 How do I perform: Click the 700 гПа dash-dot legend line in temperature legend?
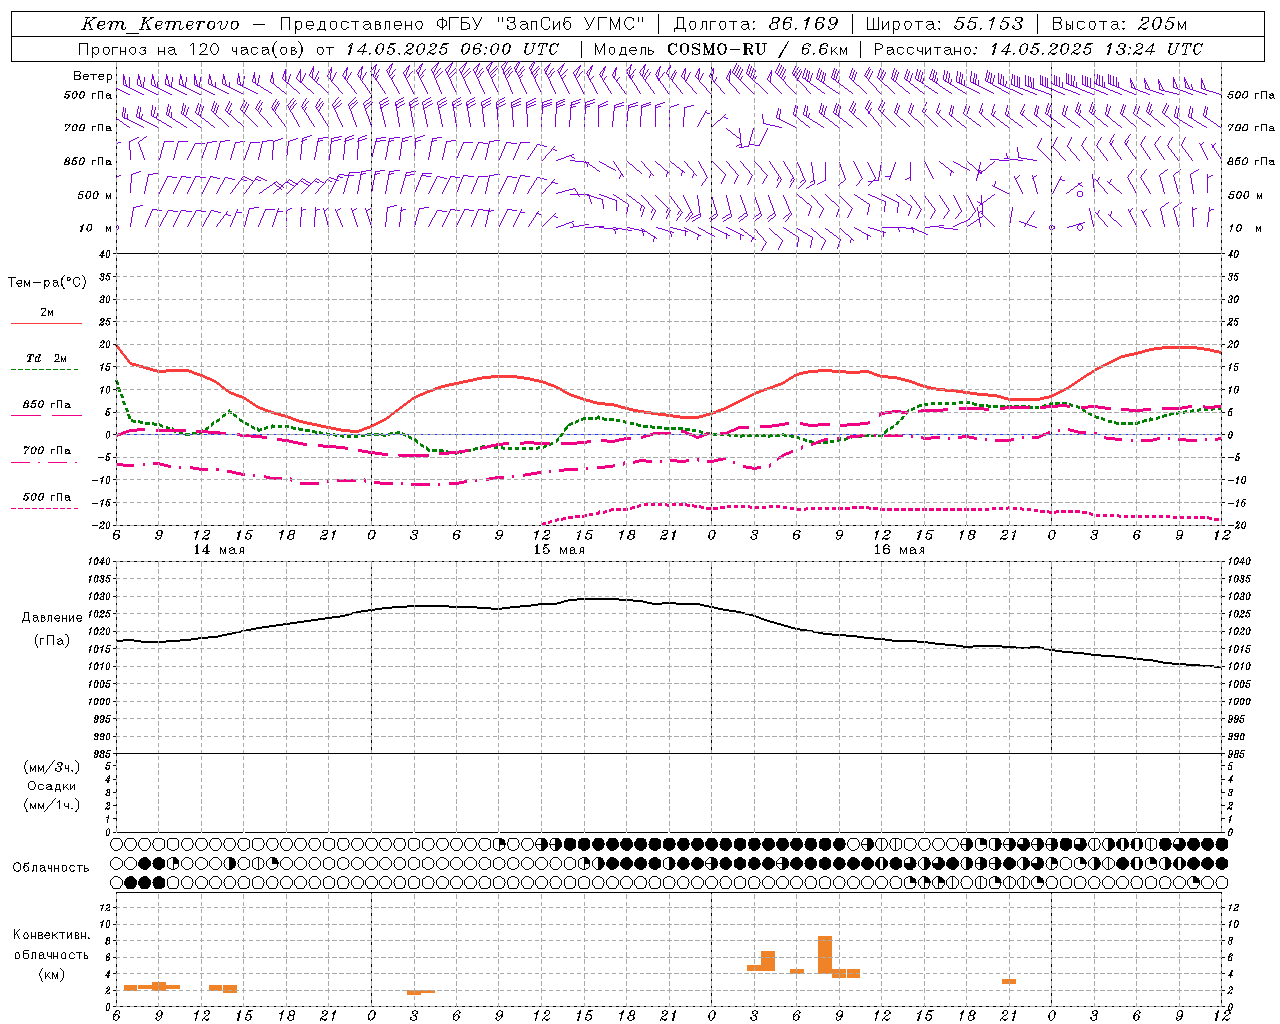pyautogui.click(x=46, y=462)
